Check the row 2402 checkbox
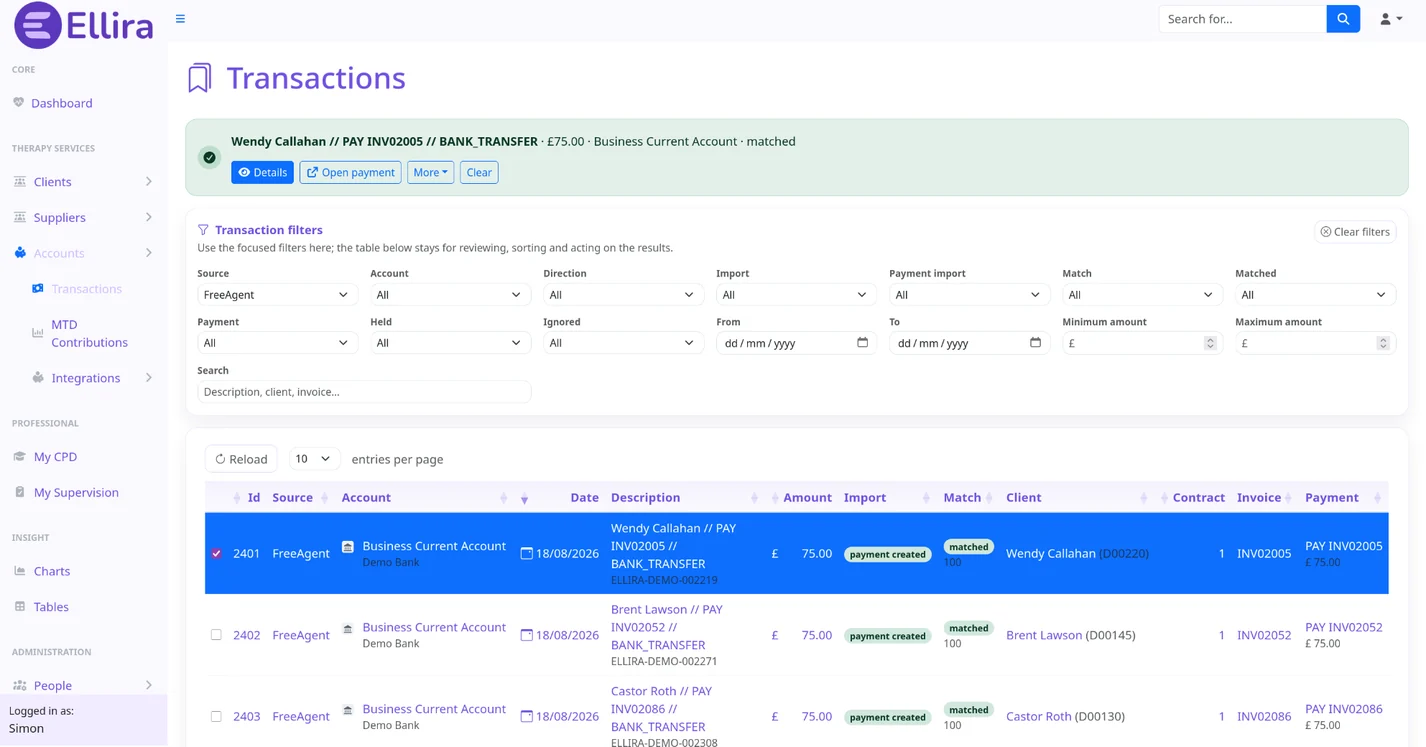 click(216, 635)
